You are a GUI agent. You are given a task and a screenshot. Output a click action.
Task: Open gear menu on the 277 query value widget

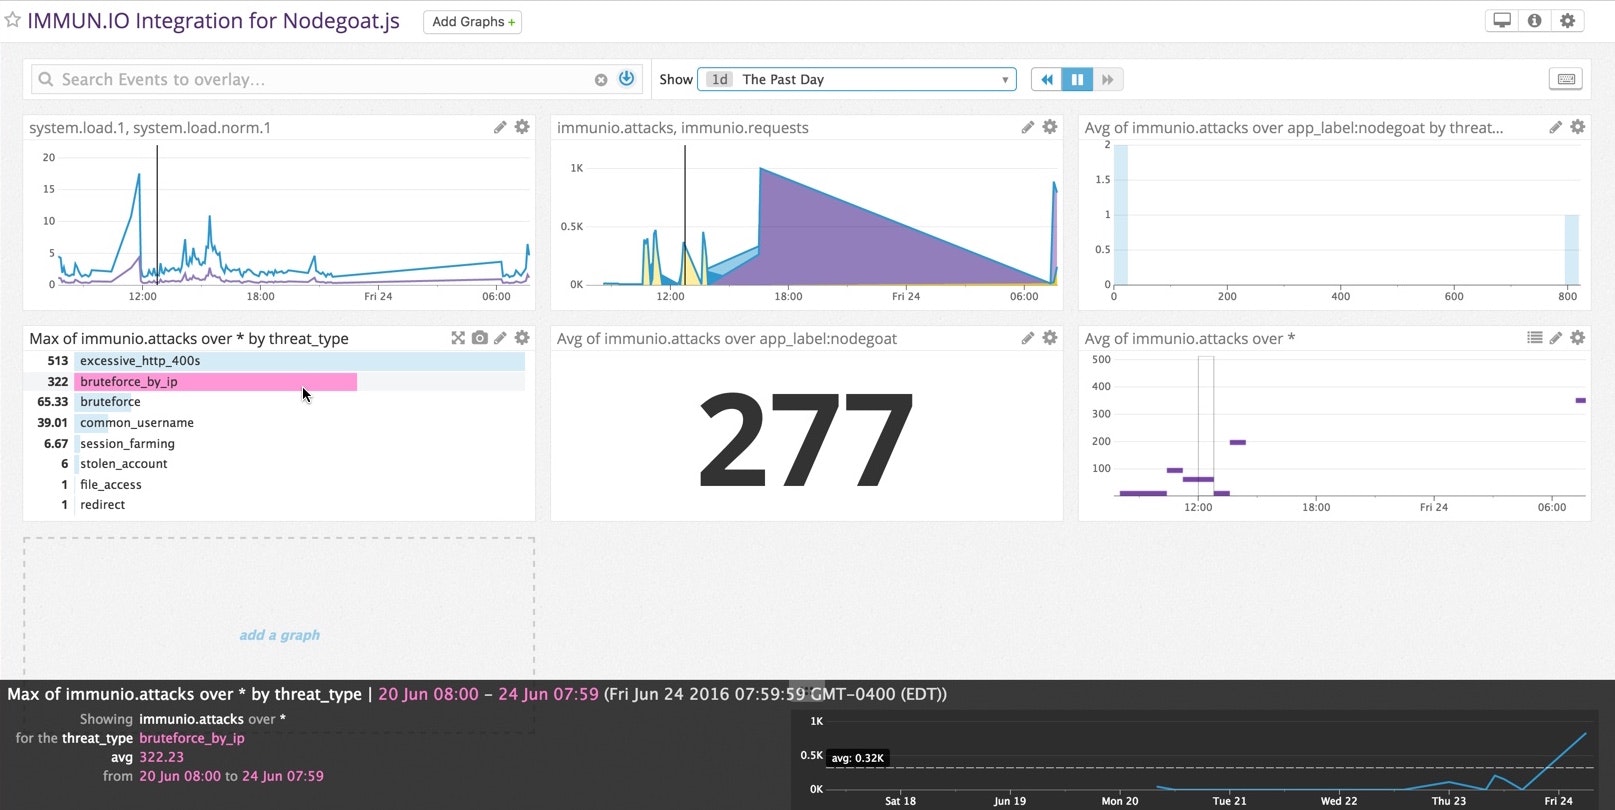(x=1049, y=338)
